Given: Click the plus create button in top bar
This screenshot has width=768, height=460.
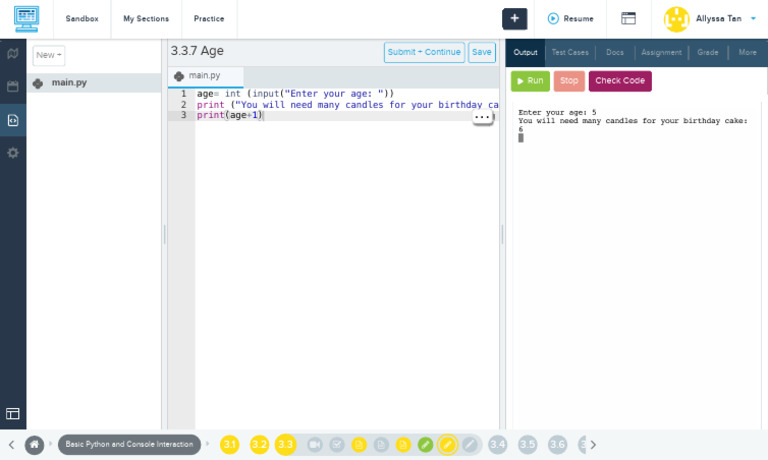Looking at the screenshot, I should pyautogui.click(x=514, y=18).
